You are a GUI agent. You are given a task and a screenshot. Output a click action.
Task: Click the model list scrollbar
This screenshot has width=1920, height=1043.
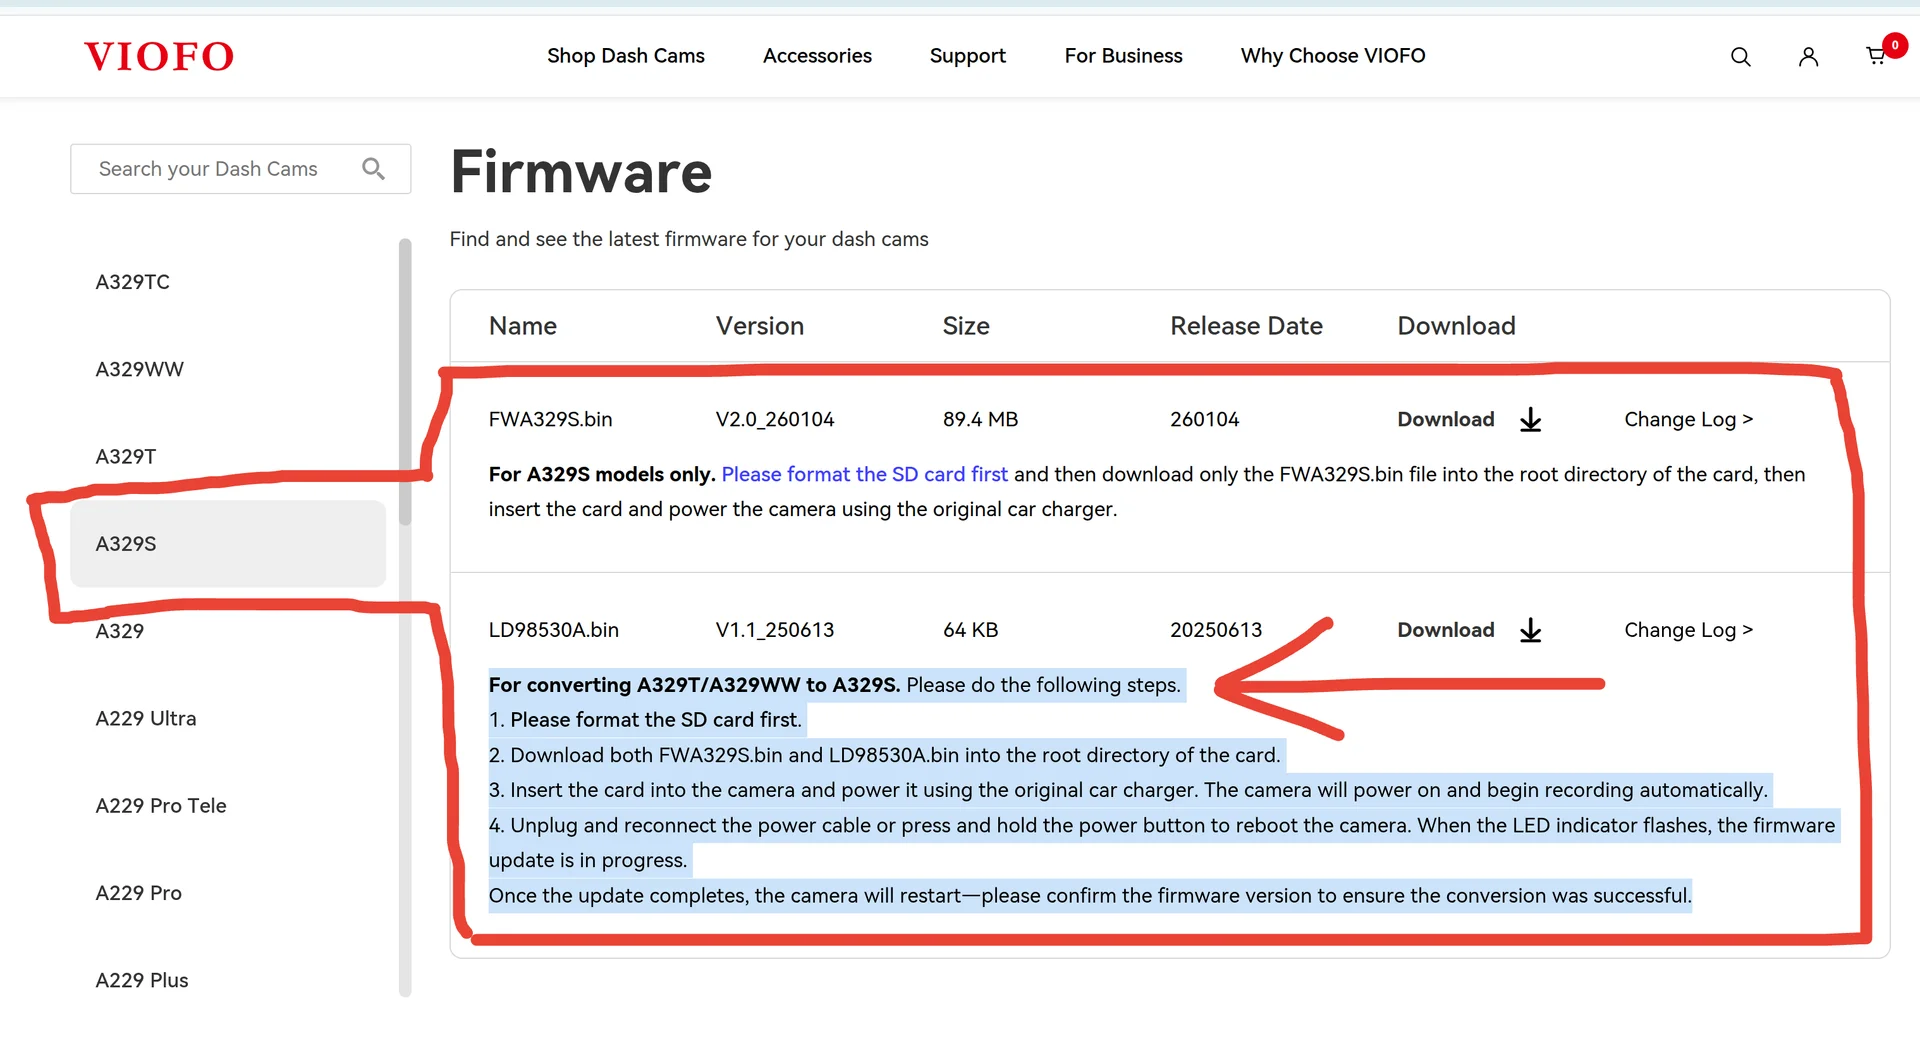(405, 380)
